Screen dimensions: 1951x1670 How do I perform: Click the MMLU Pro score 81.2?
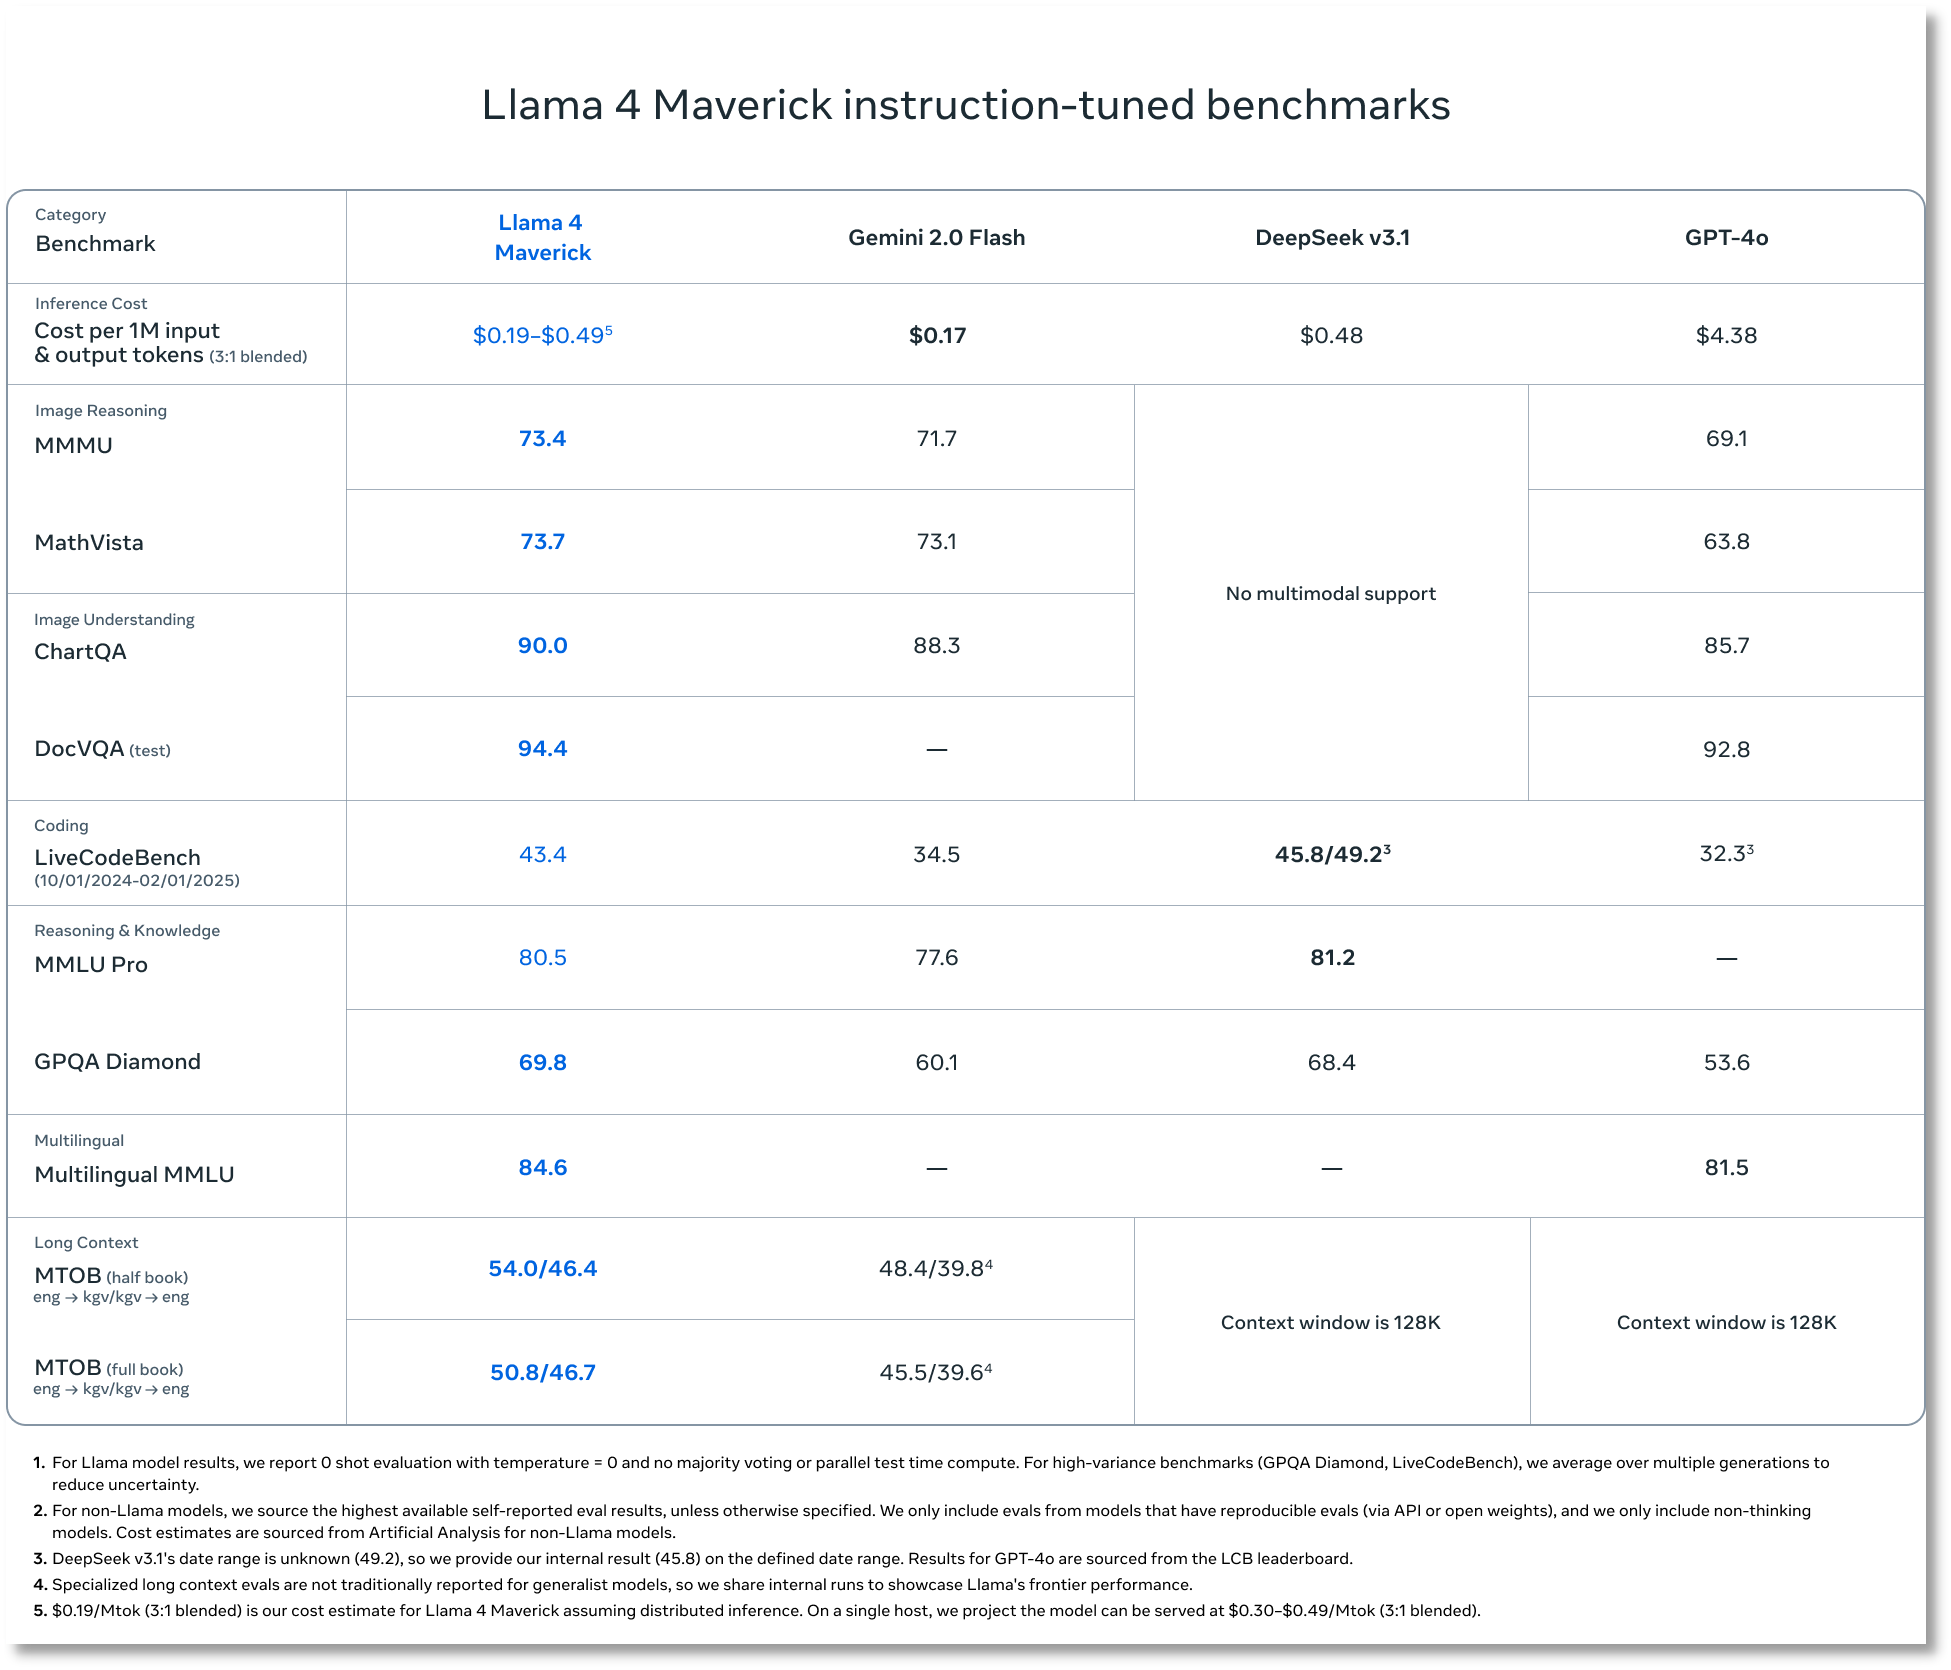pyautogui.click(x=1332, y=958)
